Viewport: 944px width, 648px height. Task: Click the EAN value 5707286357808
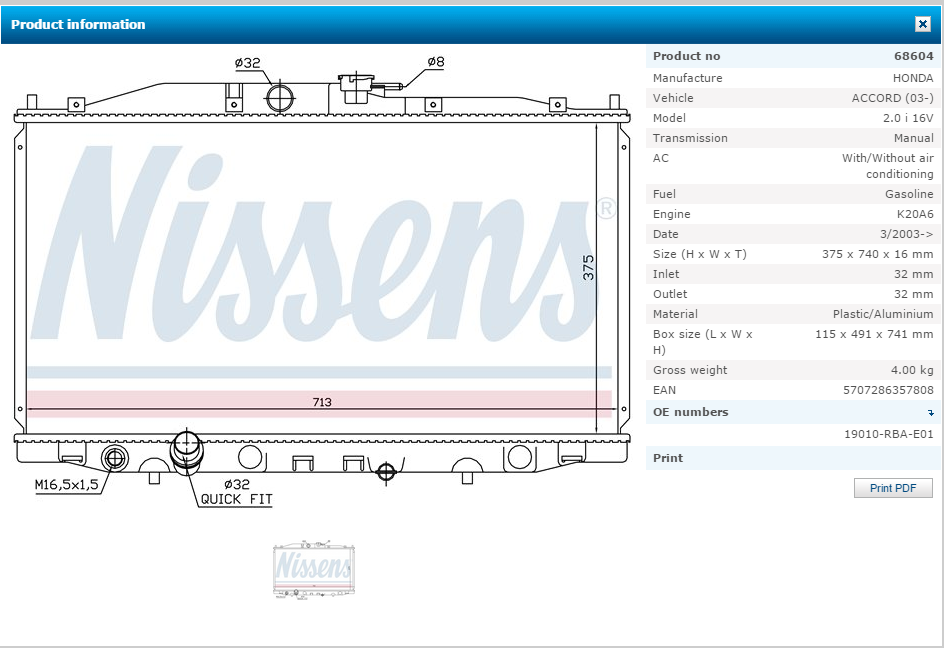point(888,390)
